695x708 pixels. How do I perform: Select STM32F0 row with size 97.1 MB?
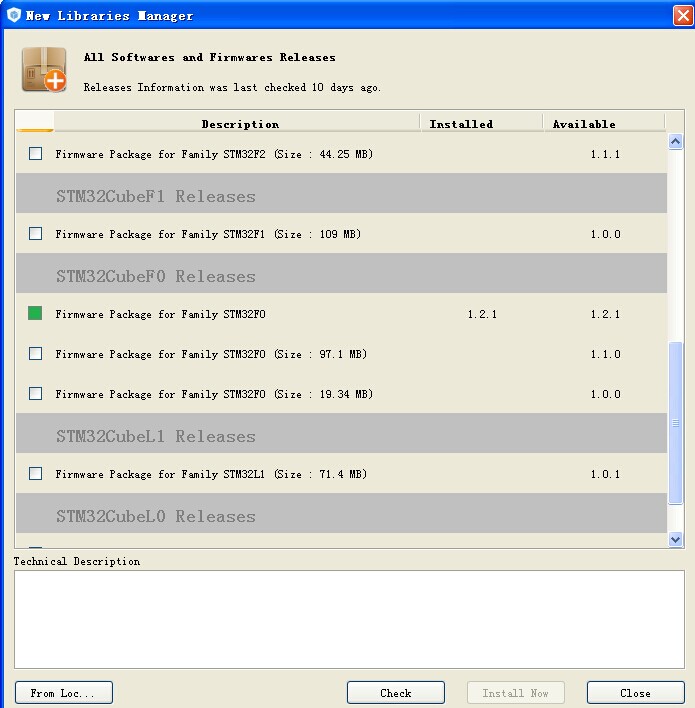(x=341, y=353)
